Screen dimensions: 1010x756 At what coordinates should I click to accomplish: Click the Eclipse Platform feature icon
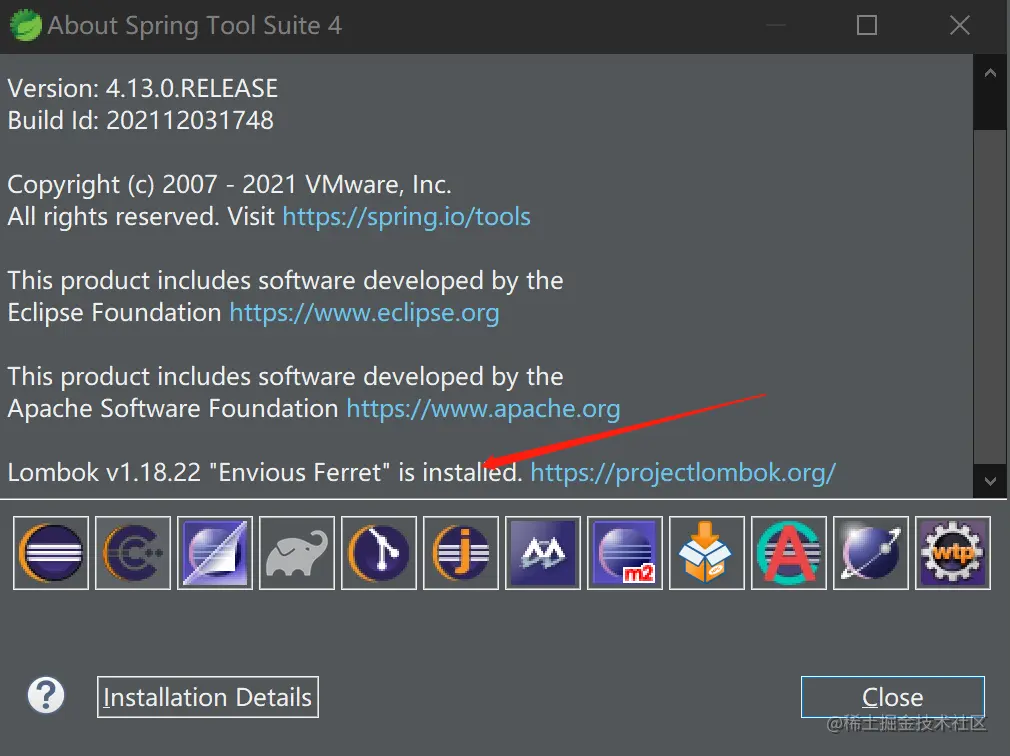pos(51,553)
